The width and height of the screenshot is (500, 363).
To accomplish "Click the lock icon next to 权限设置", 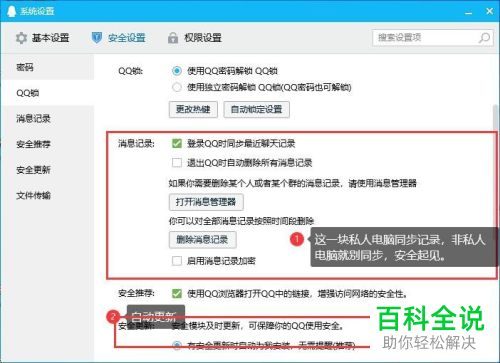I will [173, 38].
